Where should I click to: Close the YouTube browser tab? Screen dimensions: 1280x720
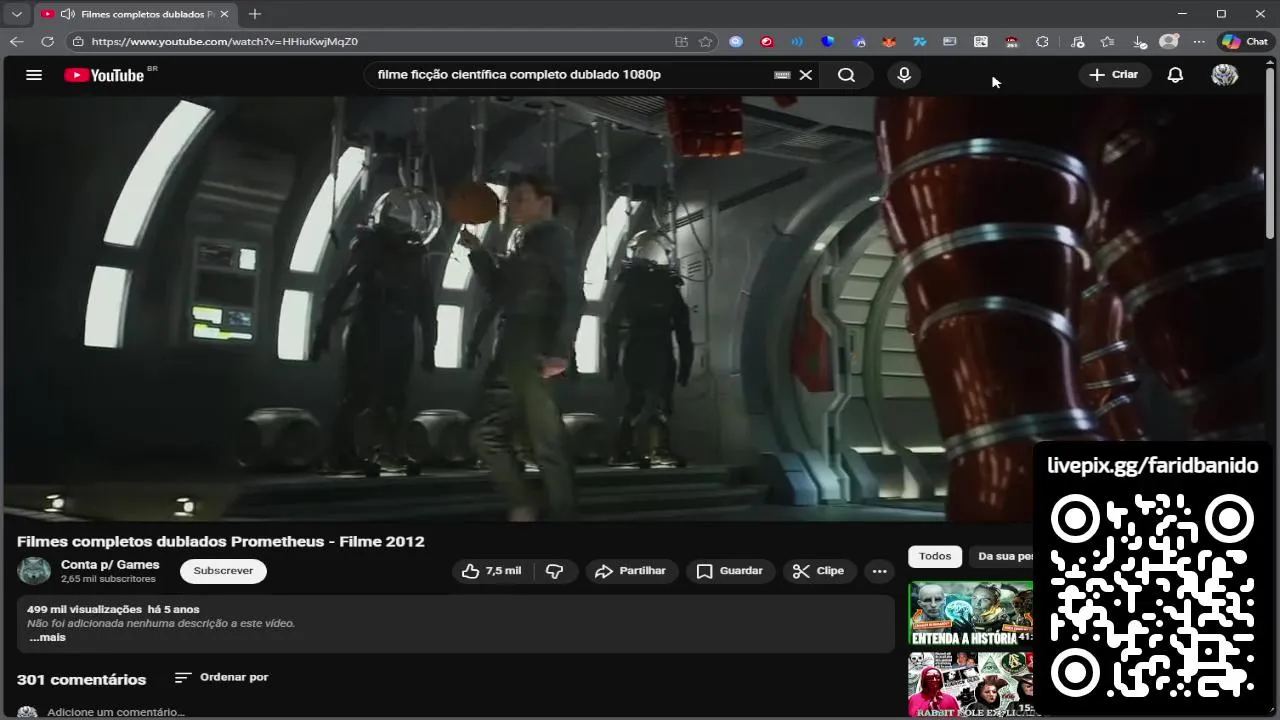click(223, 14)
